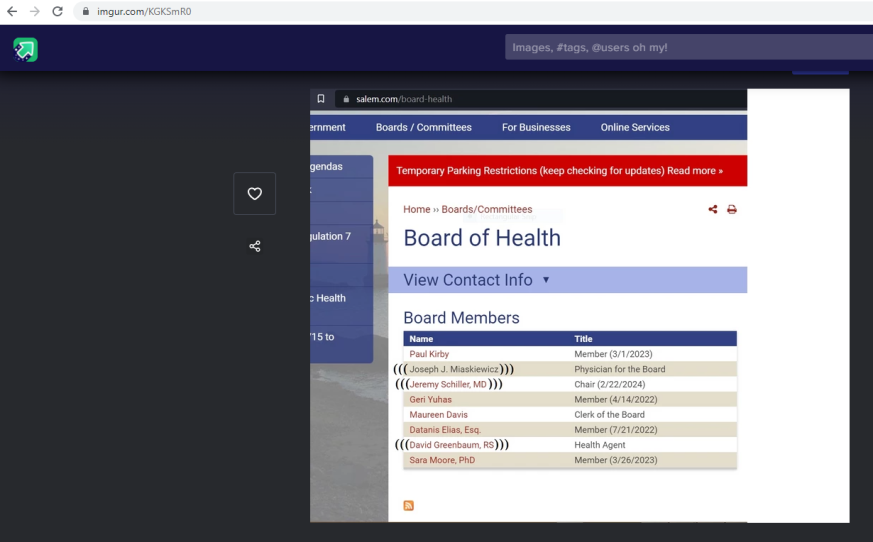
Task: Click the Name column header
Action: click(421, 339)
